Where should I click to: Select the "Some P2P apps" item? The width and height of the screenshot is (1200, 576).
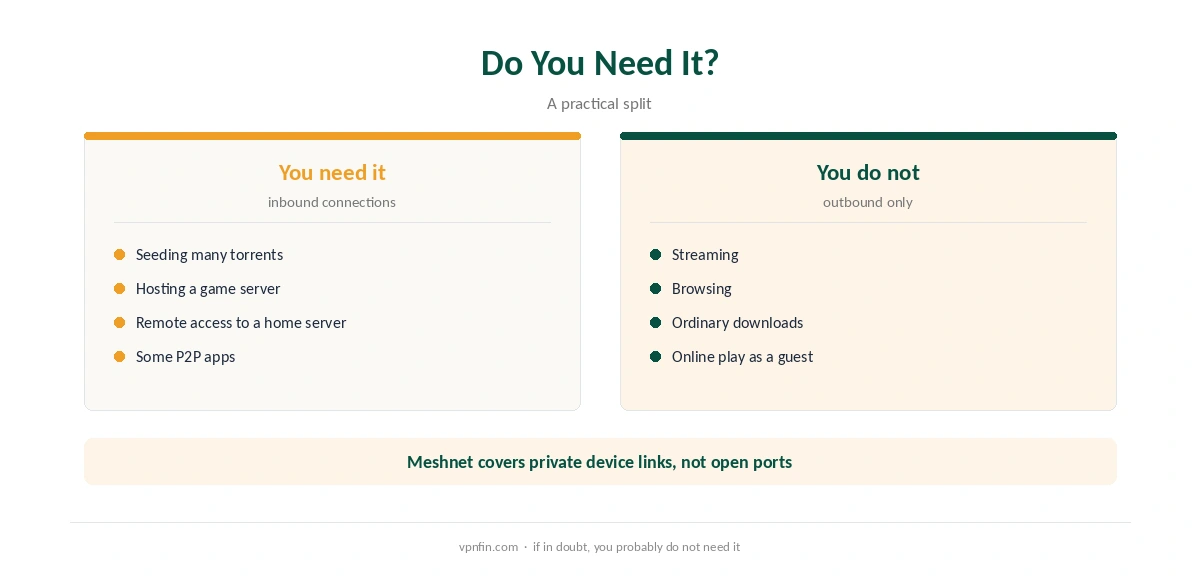(186, 357)
